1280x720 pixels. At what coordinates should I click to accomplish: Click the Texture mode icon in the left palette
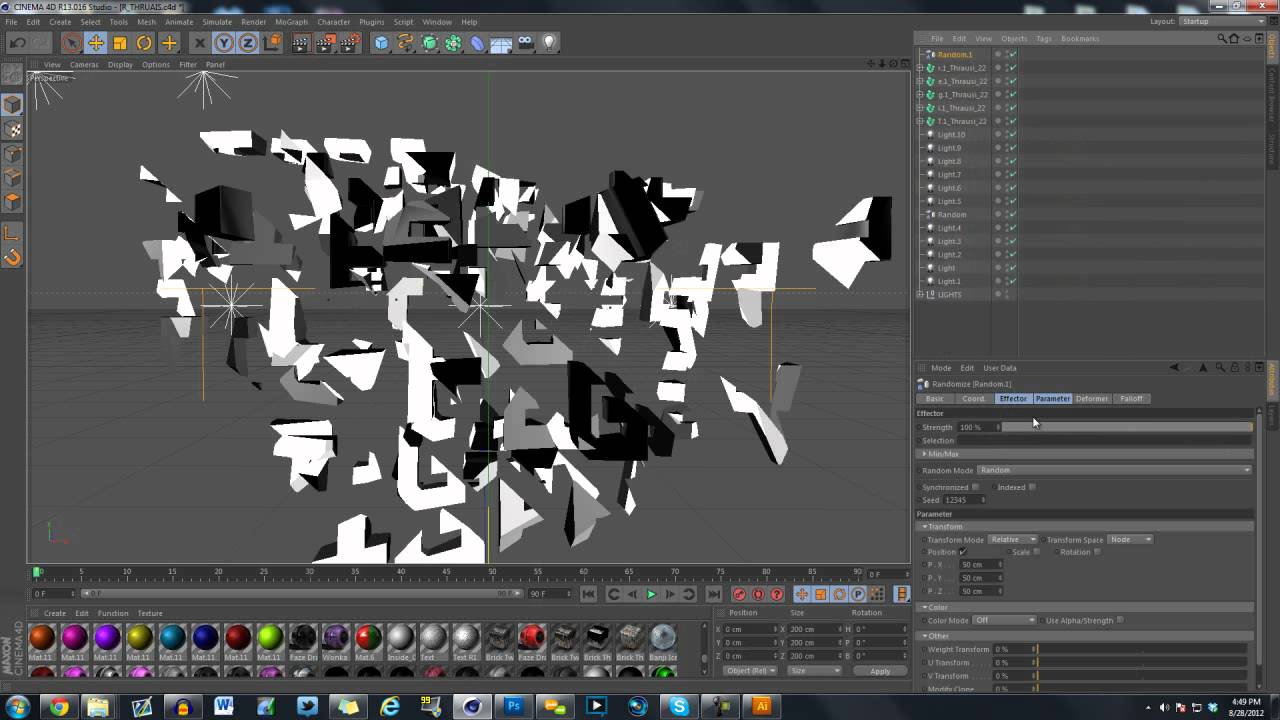[12, 129]
